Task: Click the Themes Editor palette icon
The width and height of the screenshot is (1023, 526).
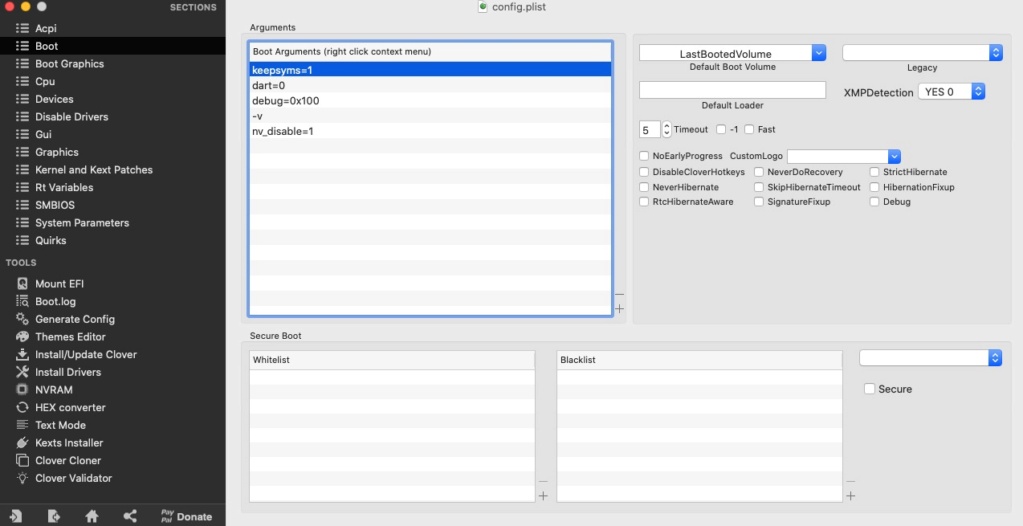Action: (22, 337)
